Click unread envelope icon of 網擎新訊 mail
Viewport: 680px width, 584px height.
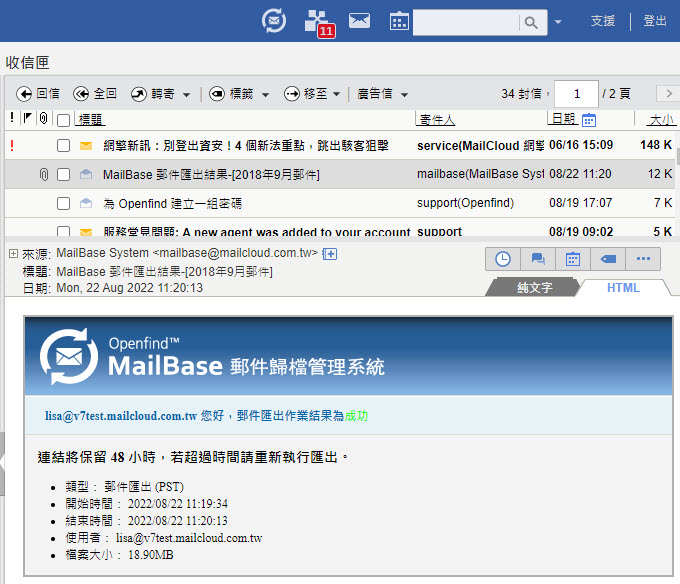86,146
